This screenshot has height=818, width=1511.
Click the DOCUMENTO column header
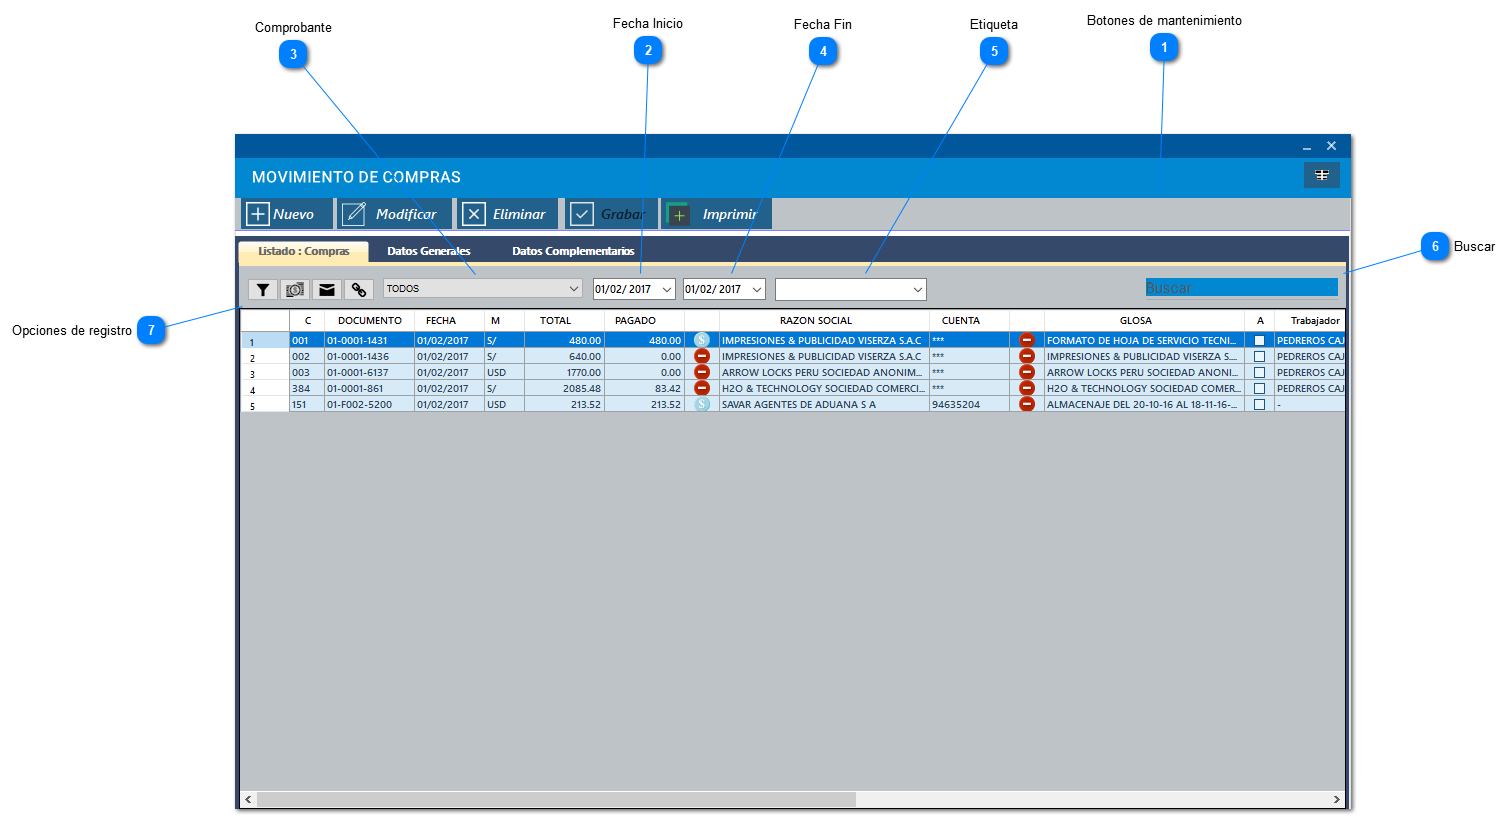coord(369,321)
